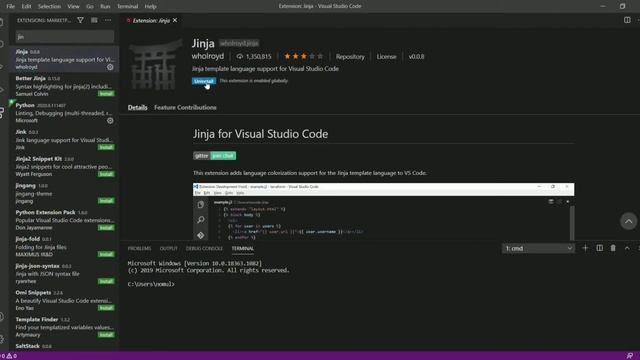The height and width of the screenshot is (360, 640).
Task: Install the Jinja language support extension
Action: coord(106,147)
